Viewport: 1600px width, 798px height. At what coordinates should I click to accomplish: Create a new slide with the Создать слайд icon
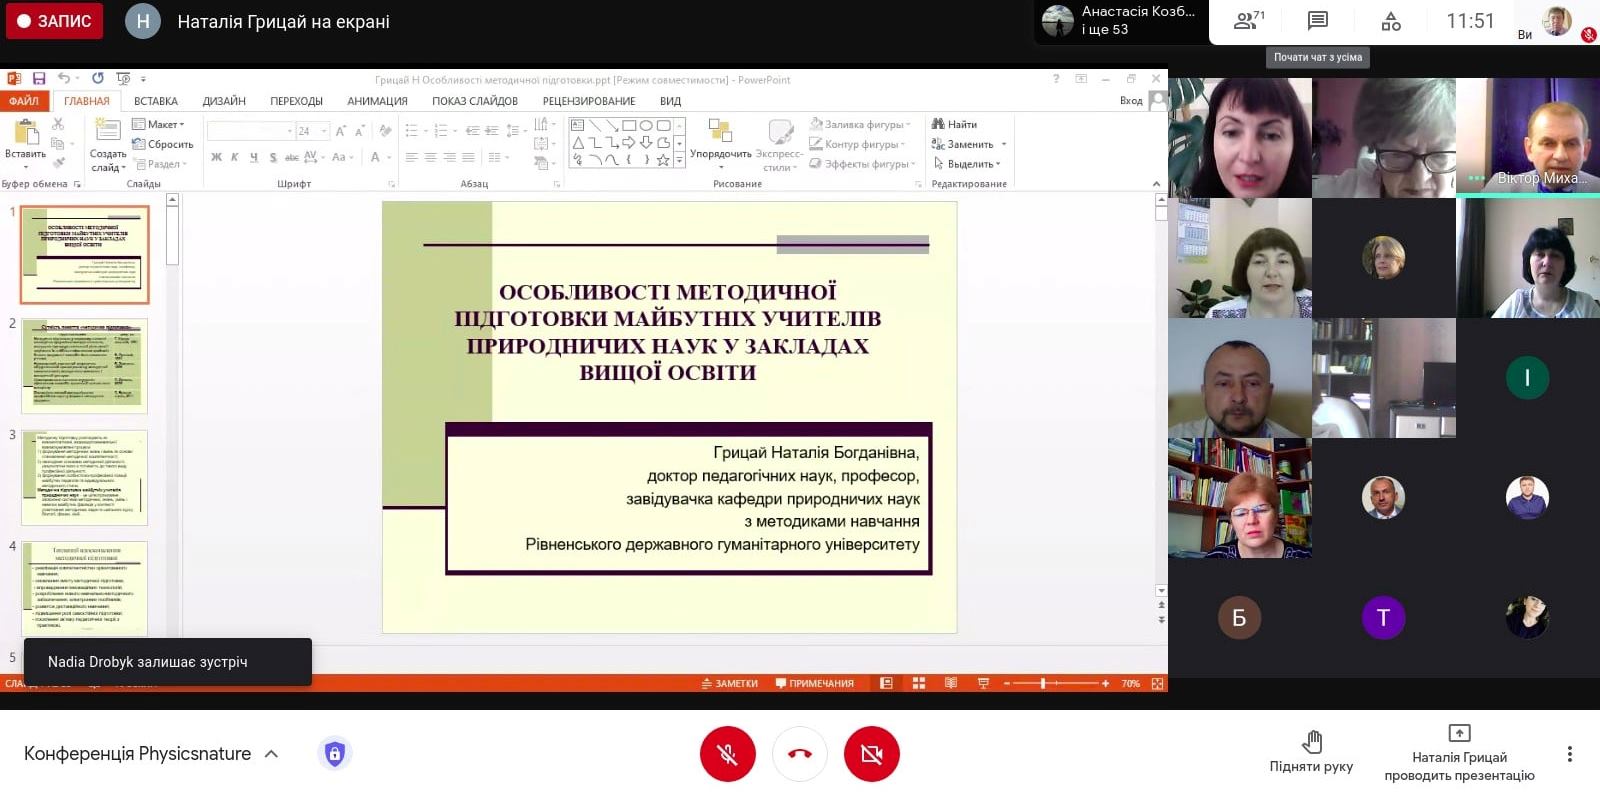108,131
